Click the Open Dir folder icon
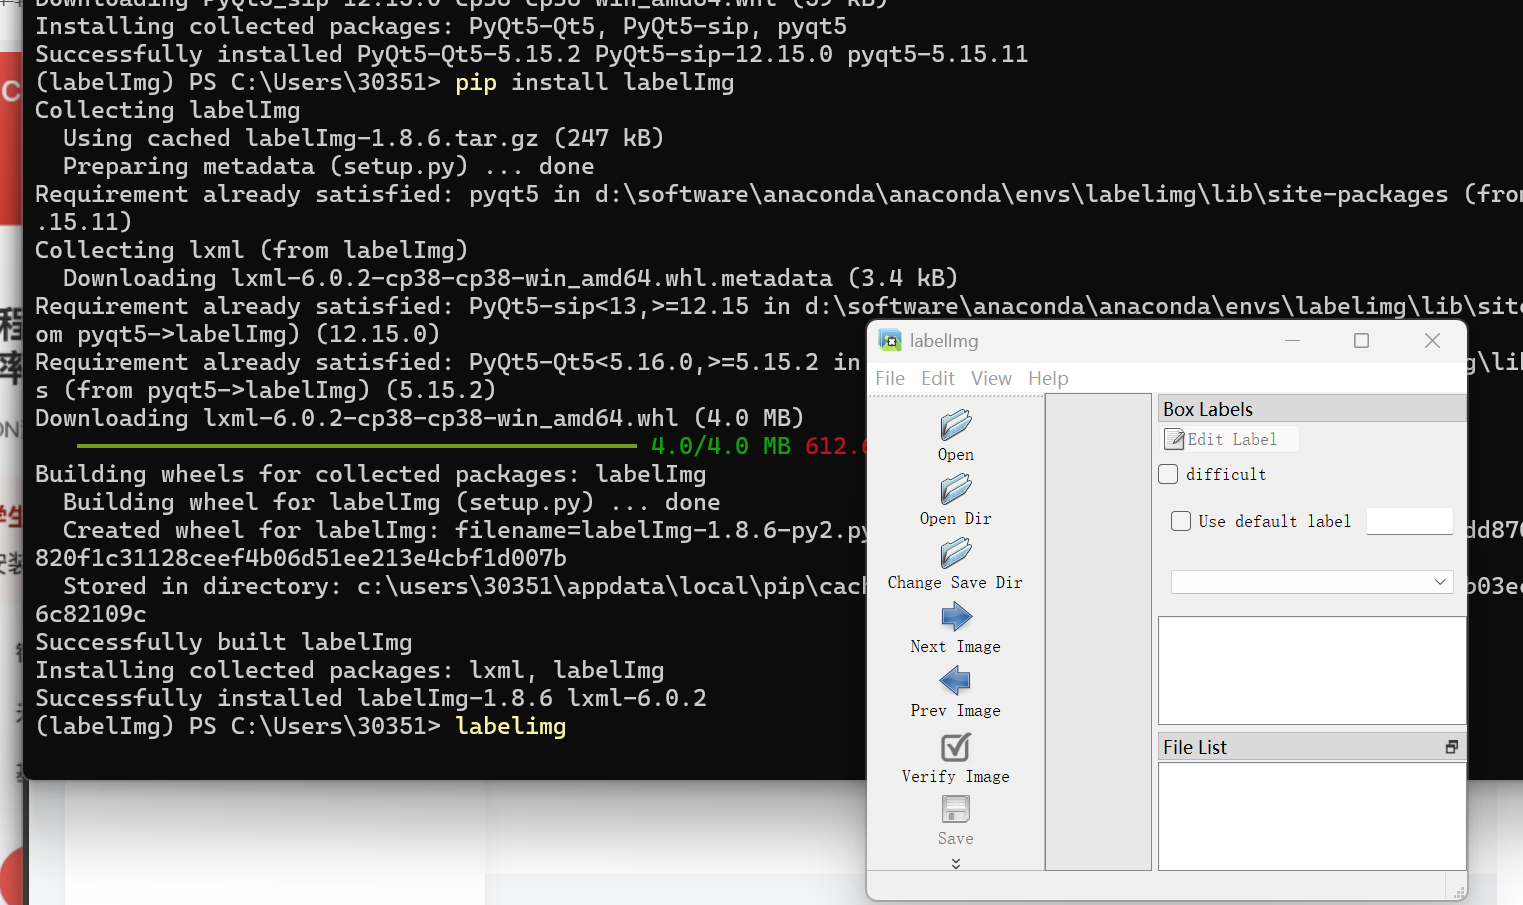This screenshot has width=1523, height=905. (955, 489)
